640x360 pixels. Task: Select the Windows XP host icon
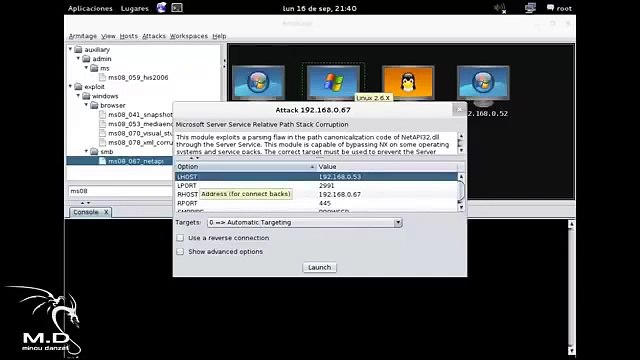[333, 82]
